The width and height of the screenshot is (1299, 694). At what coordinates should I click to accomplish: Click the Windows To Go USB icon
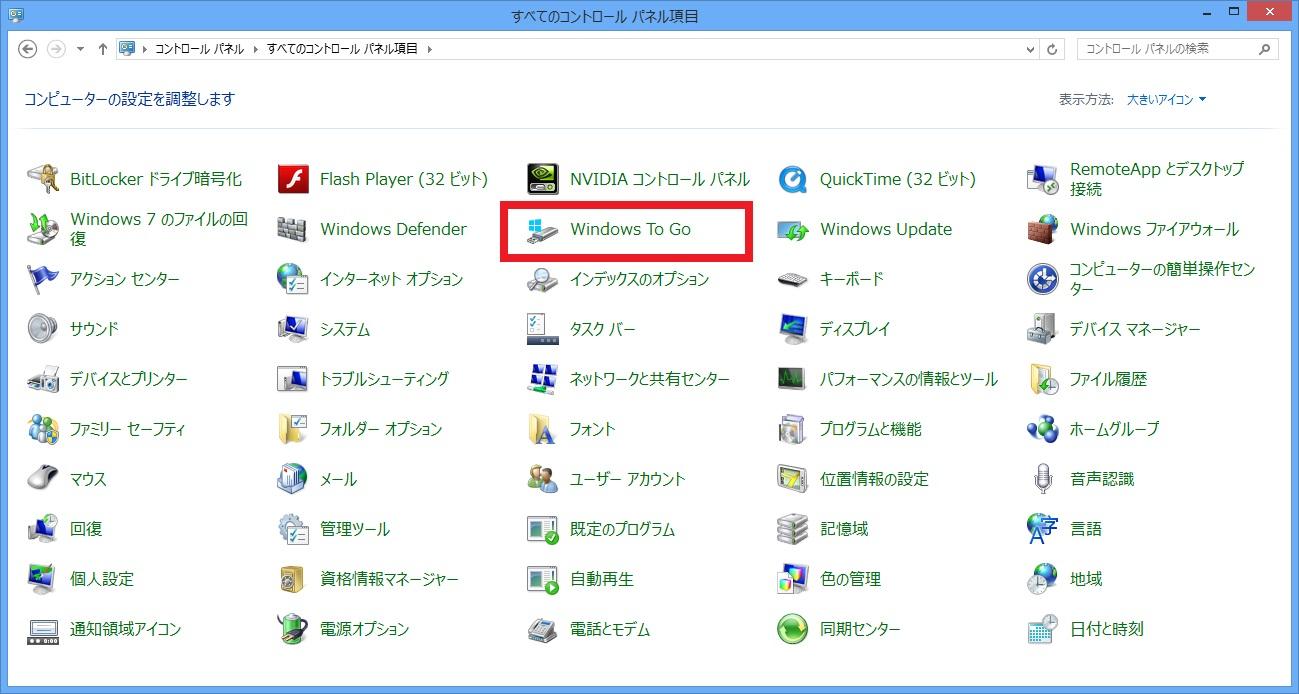click(x=542, y=229)
